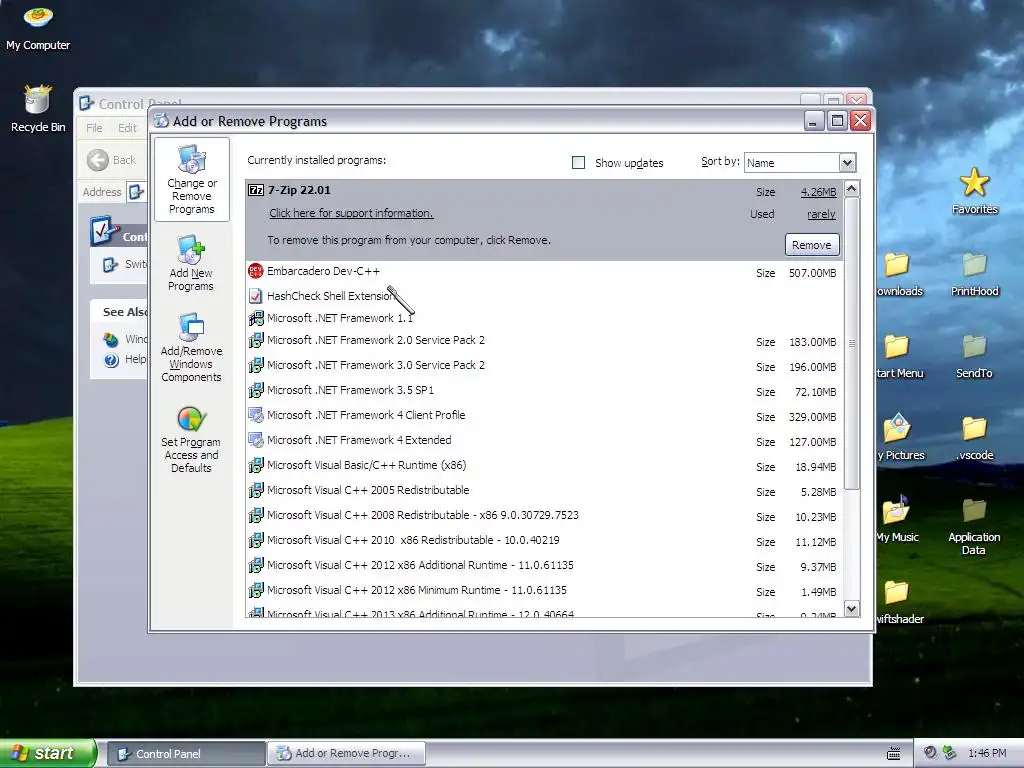Click Remove button for 7-Zip

tap(812, 245)
